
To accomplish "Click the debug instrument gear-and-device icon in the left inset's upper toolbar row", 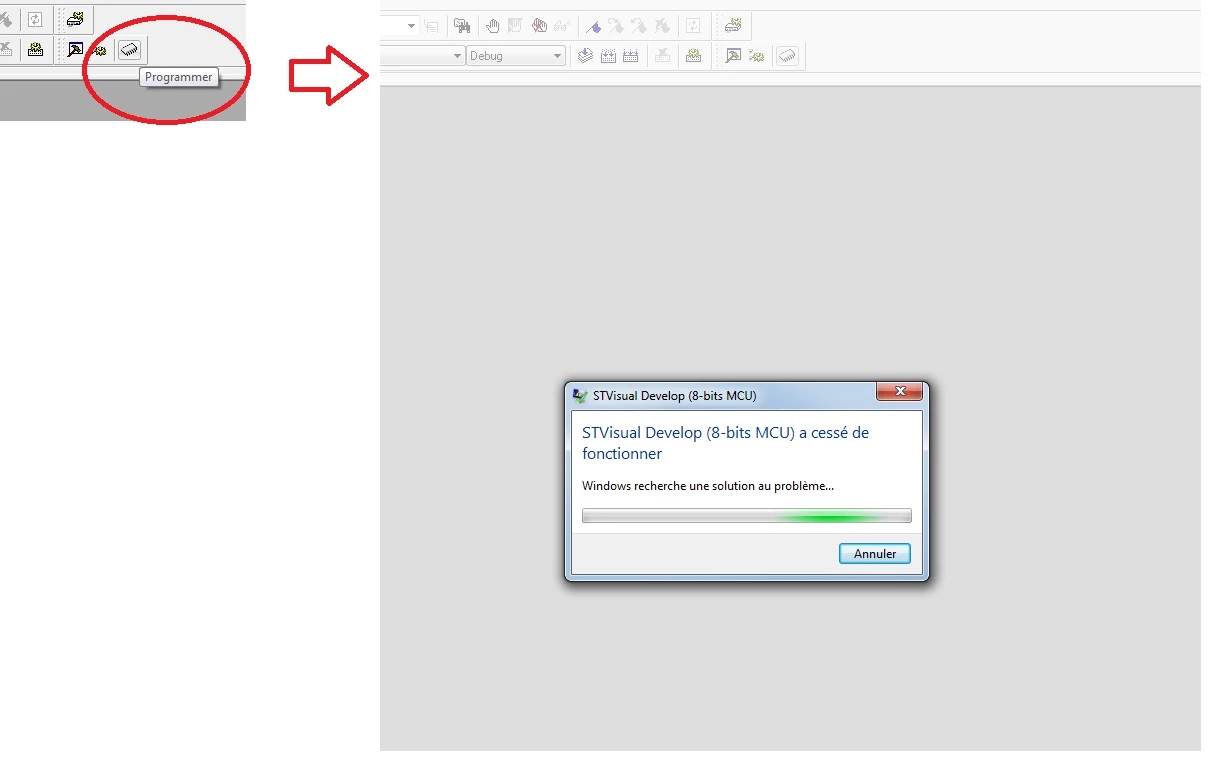I will (76, 18).
